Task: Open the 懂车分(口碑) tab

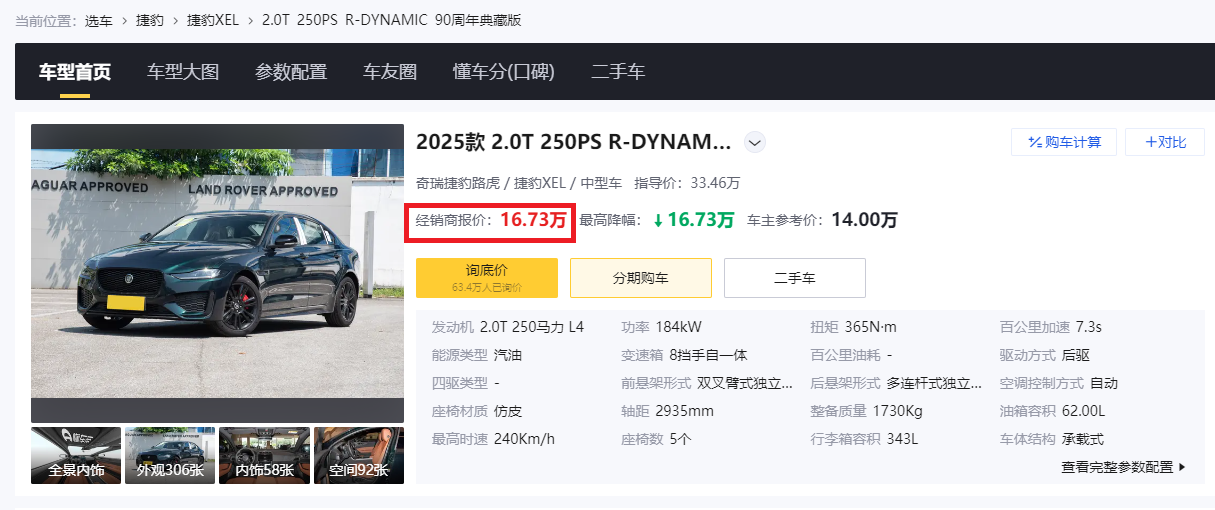Action: pyautogui.click(x=504, y=72)
